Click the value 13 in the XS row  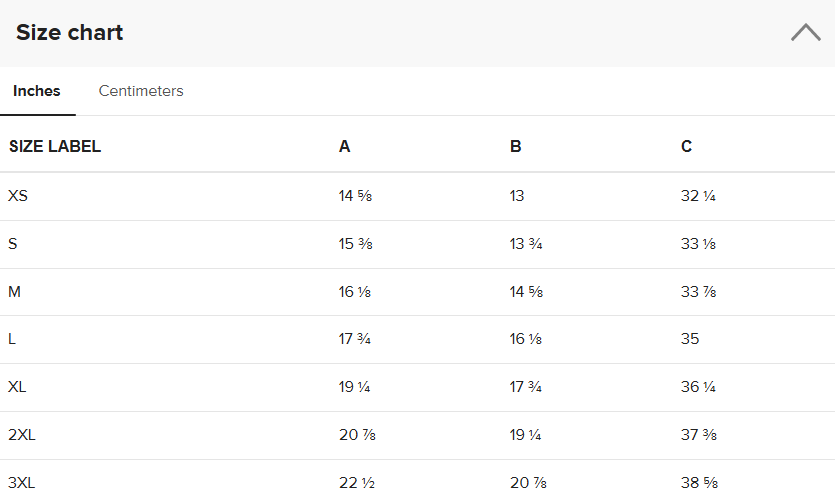click(x=517, y=196)
